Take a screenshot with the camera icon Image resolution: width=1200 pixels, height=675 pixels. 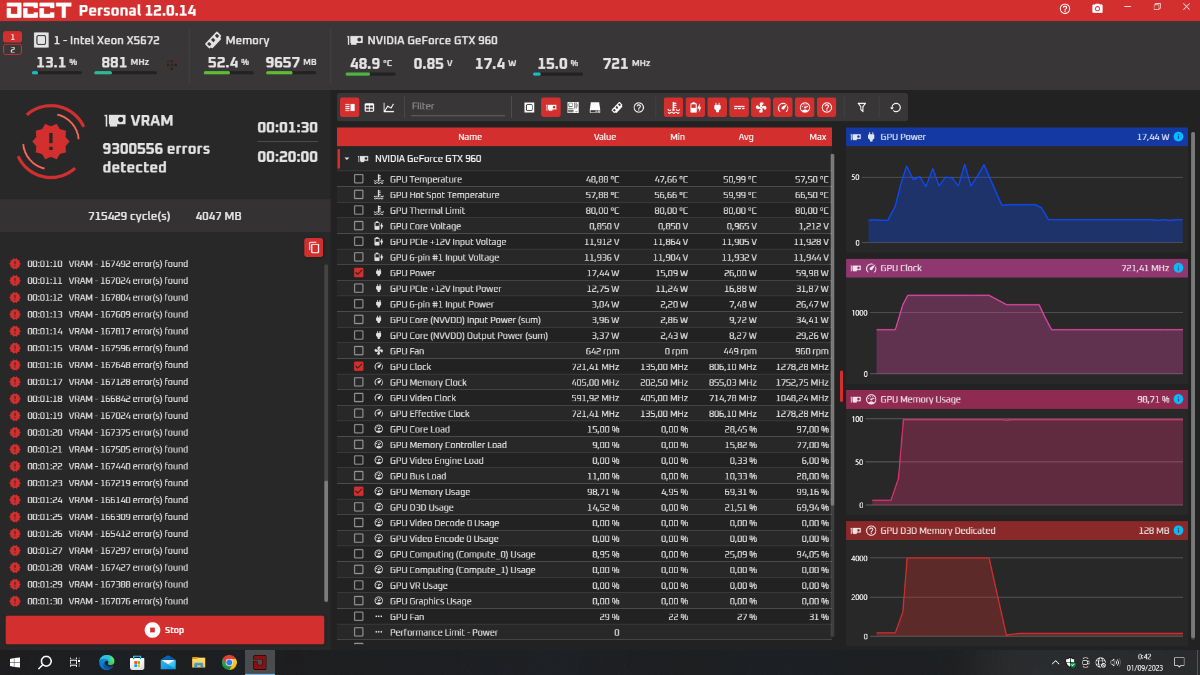pos(1097,8)
